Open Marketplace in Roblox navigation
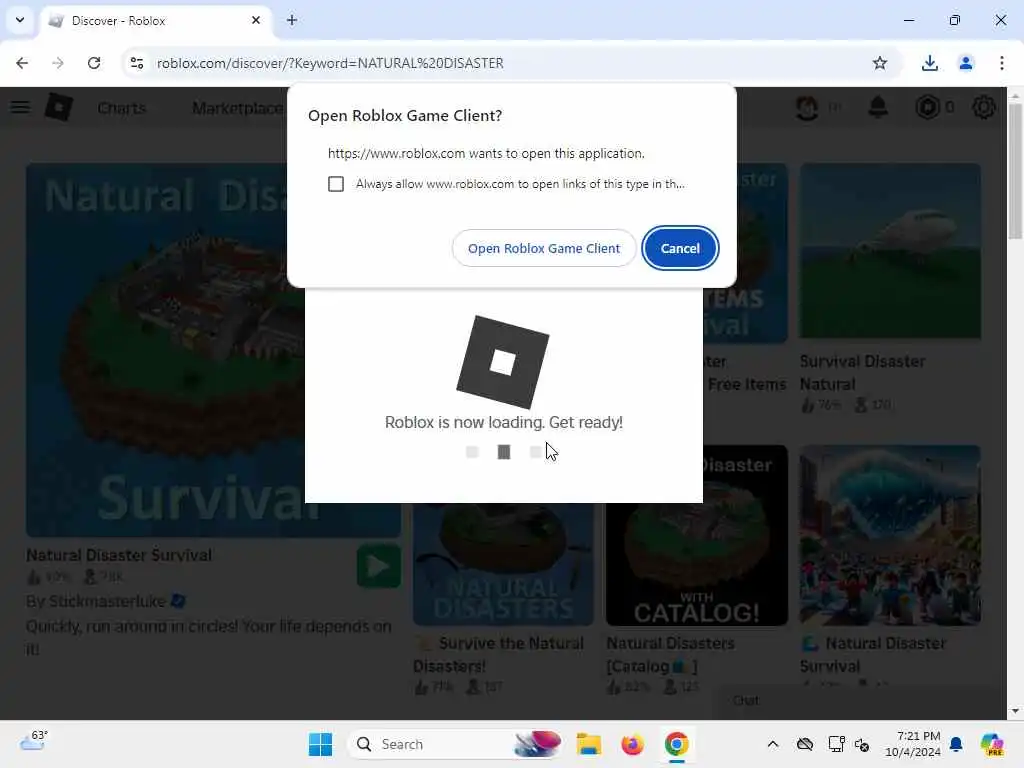Screen dimensions: 1024x768 (x=238, y=108)
